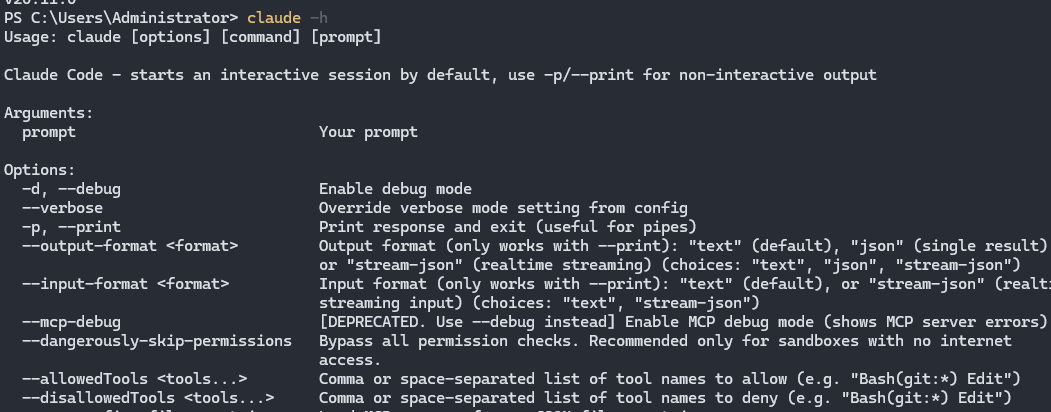Click the "prompt" argument name

tap(49, 132)
